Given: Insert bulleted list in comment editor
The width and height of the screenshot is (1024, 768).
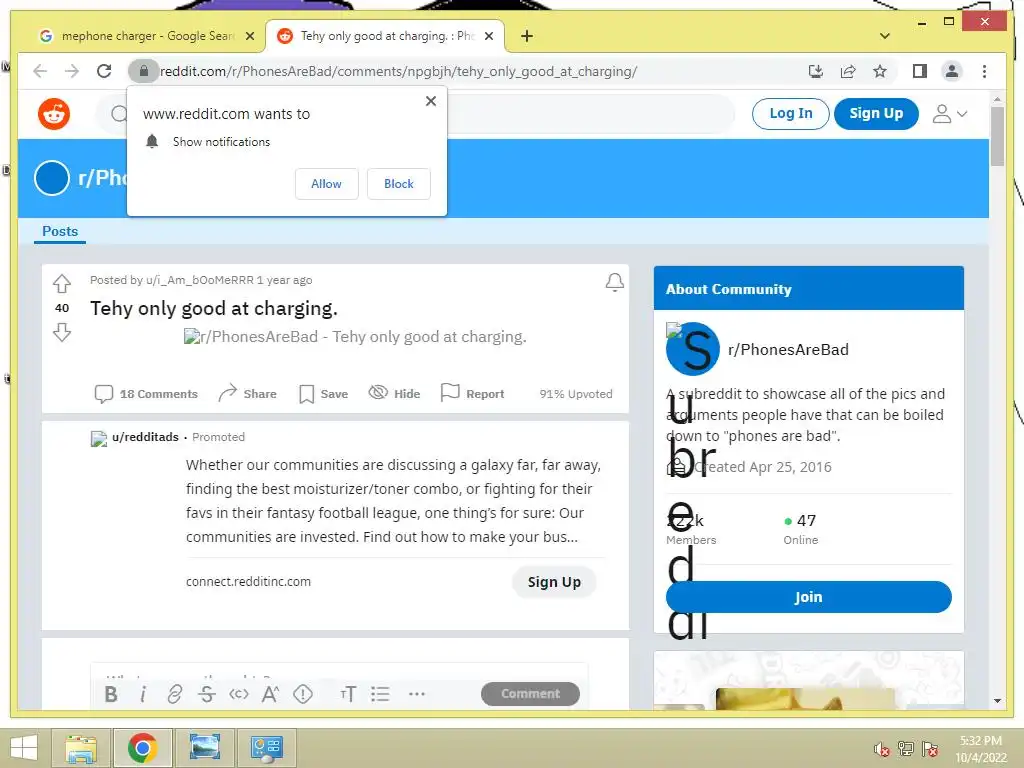Looking at the screenshot, I should pyautogui.click(x=380, y=694).
